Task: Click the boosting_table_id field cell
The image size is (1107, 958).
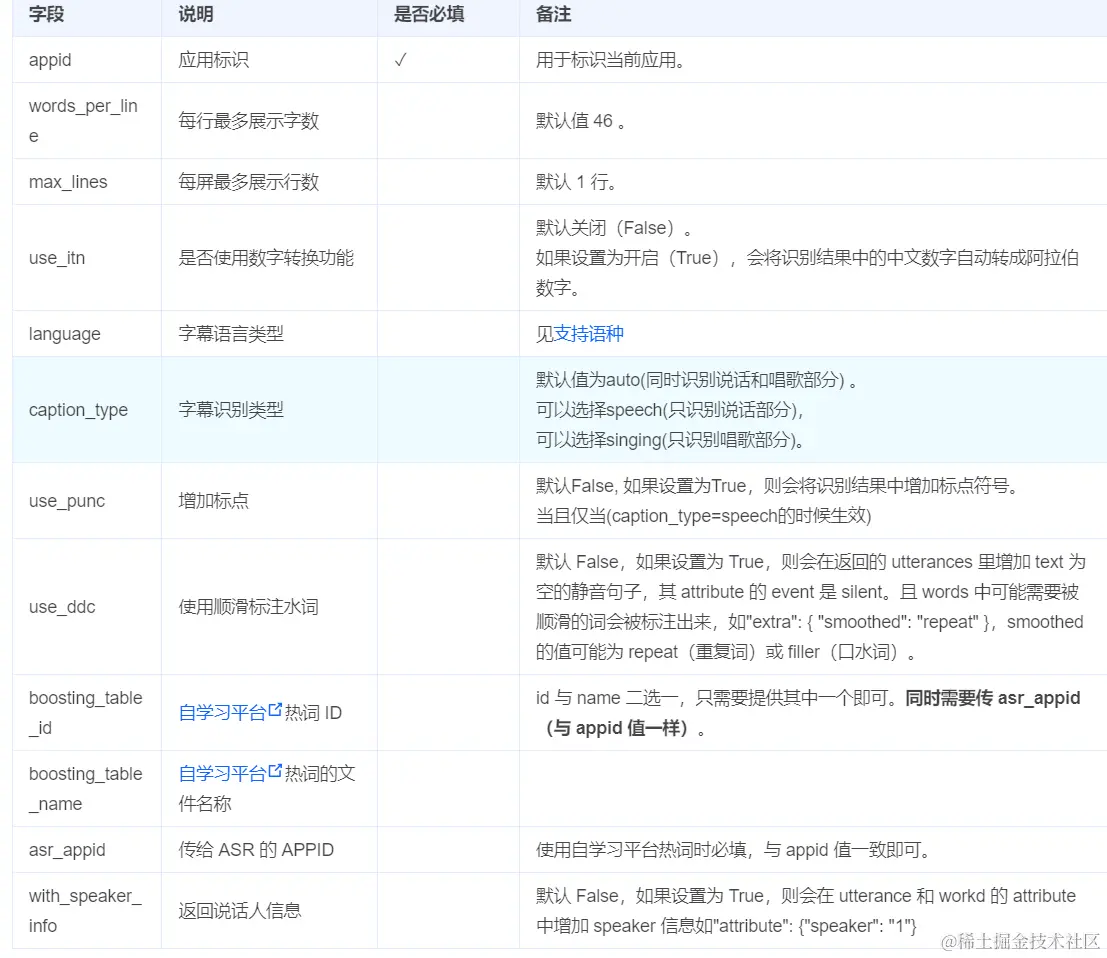Action: (85, 713)
